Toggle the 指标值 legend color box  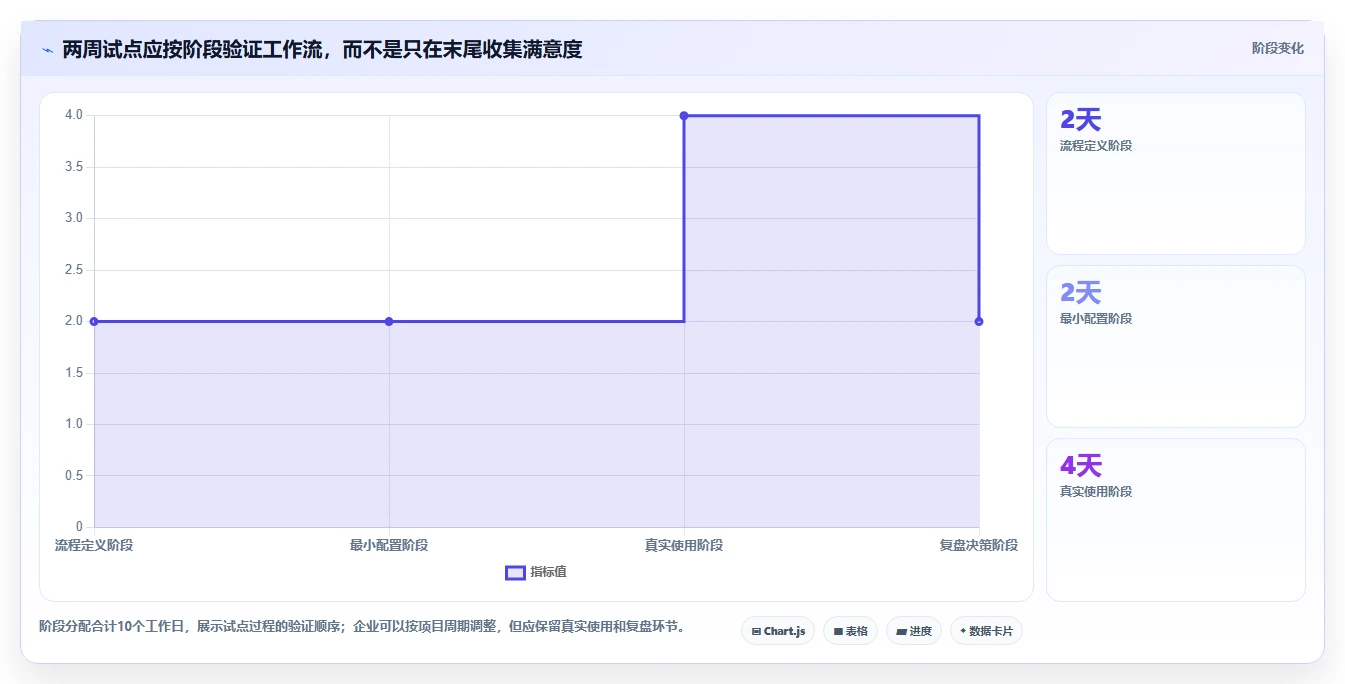tap(515, 572)
